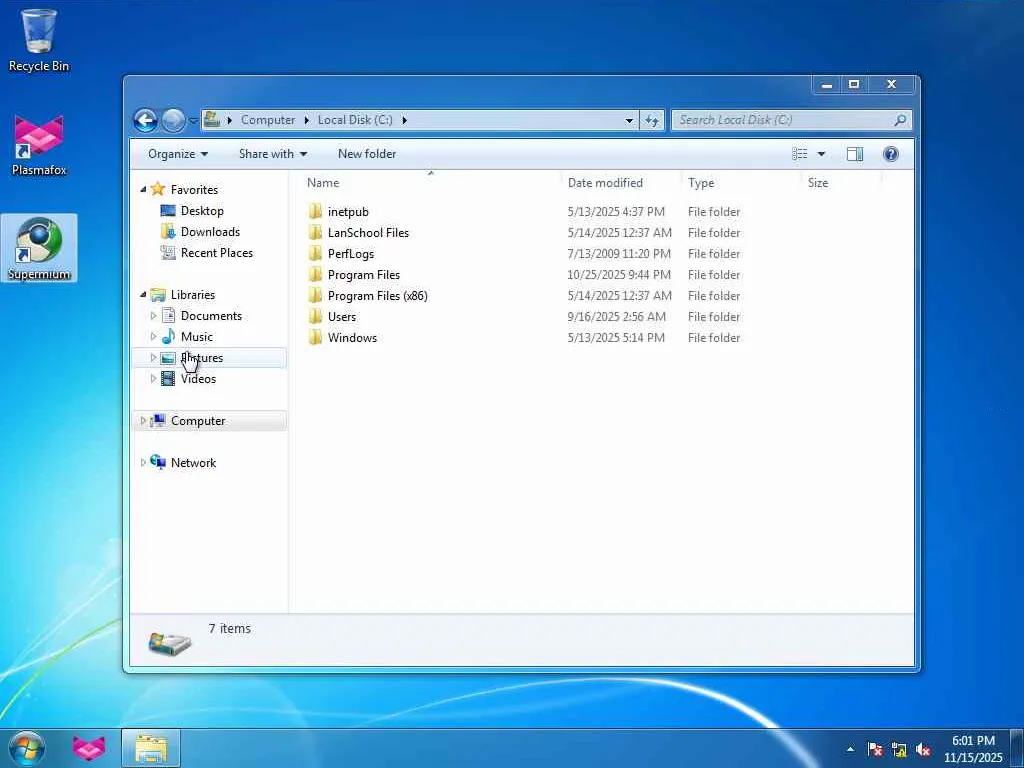Show hidden tray icons arrow
The height and width of the screenshot is (768, 1024).
coord(850,749)
